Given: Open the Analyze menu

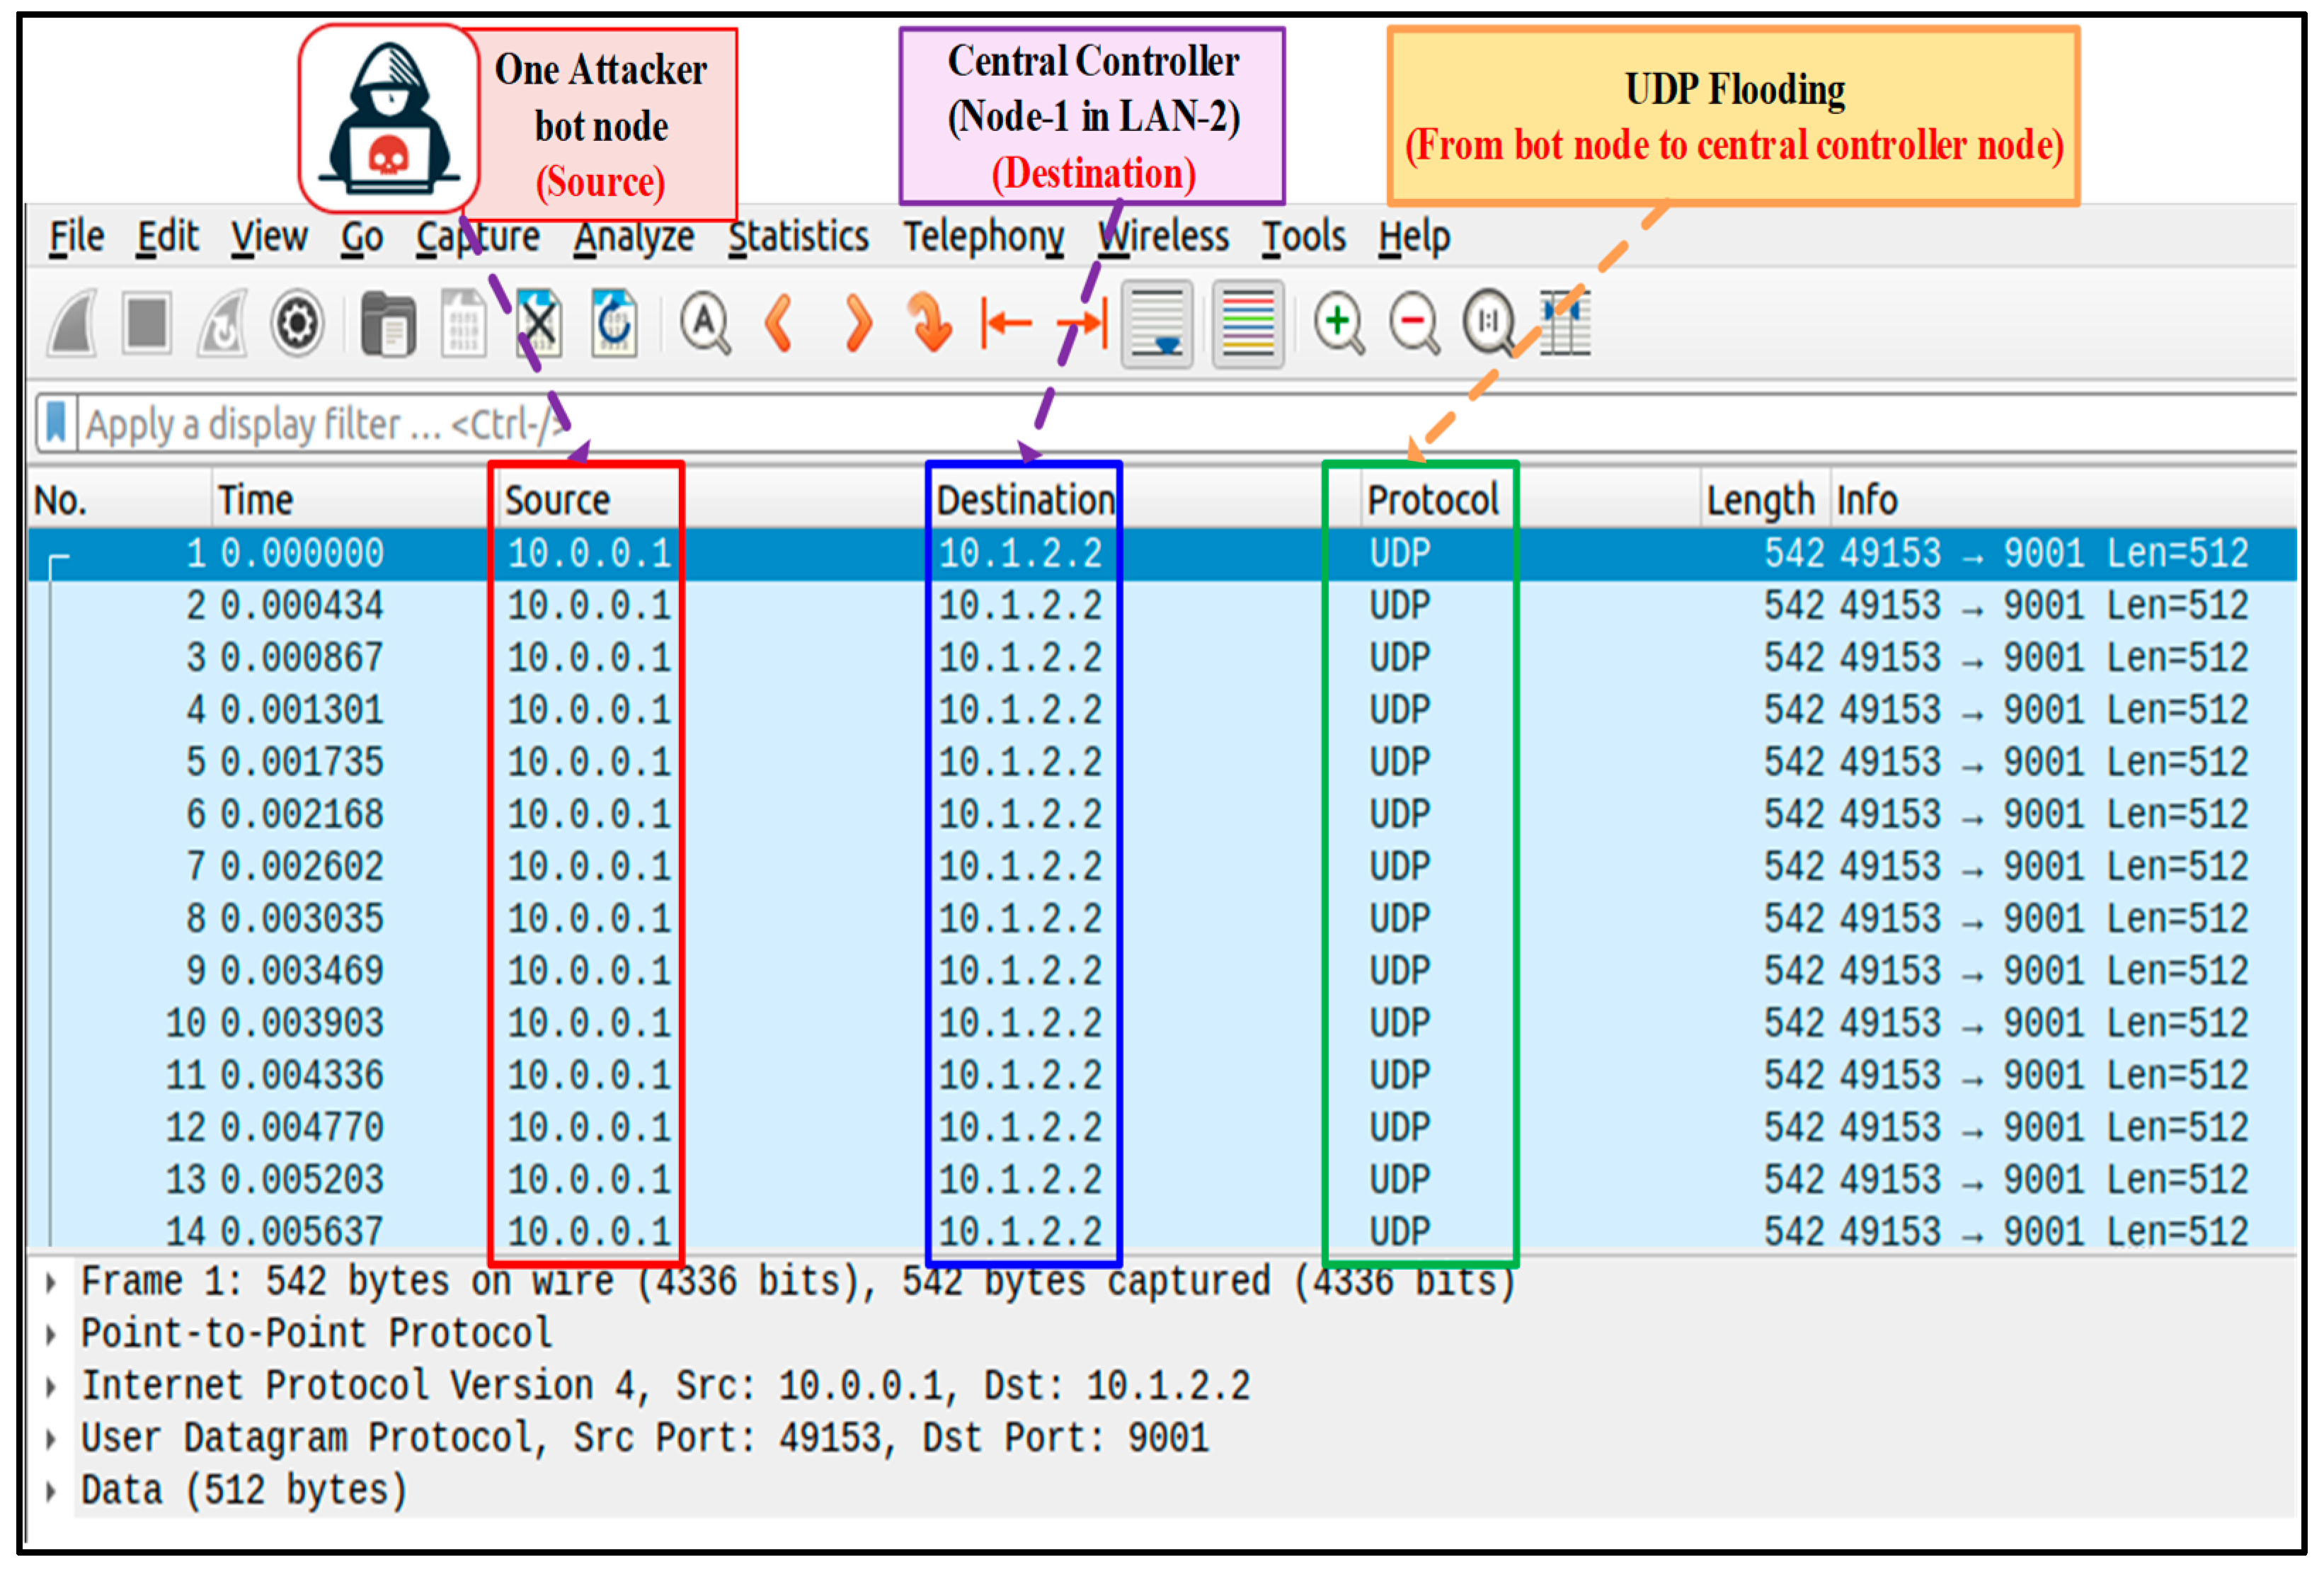Looking at the screenshot, I should coord(634,237).
